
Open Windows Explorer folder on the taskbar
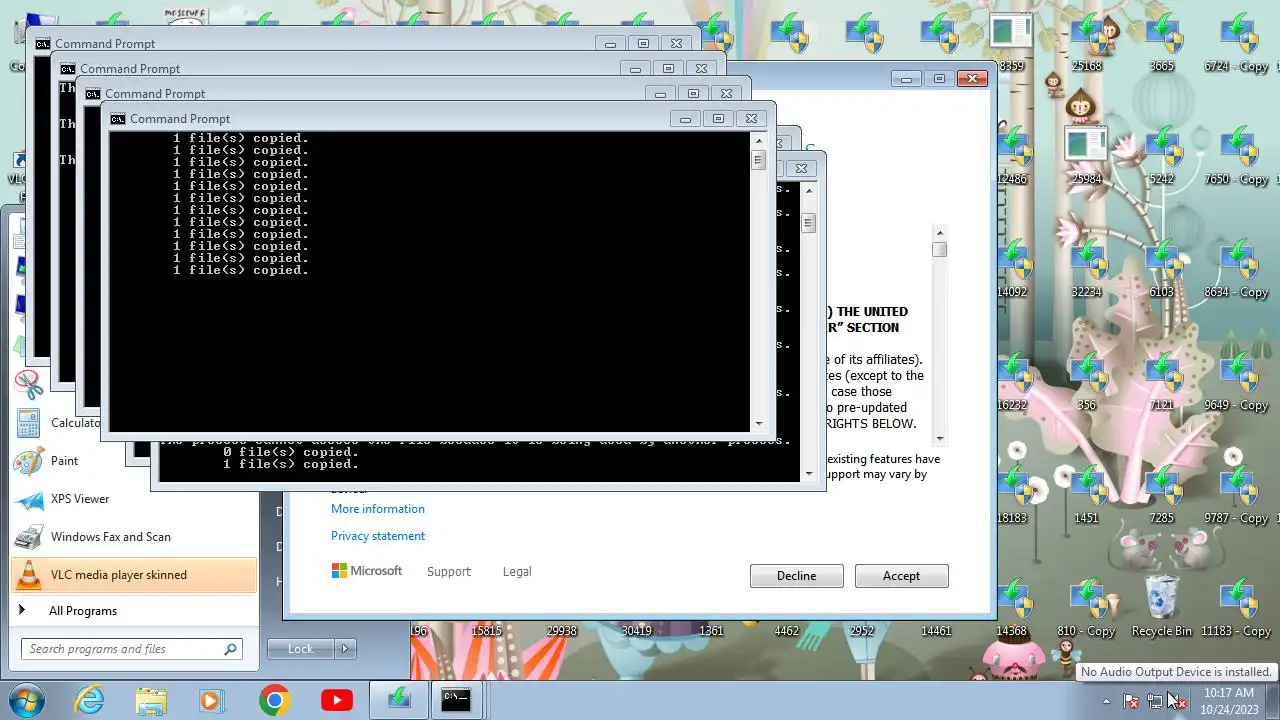point(151,700)
